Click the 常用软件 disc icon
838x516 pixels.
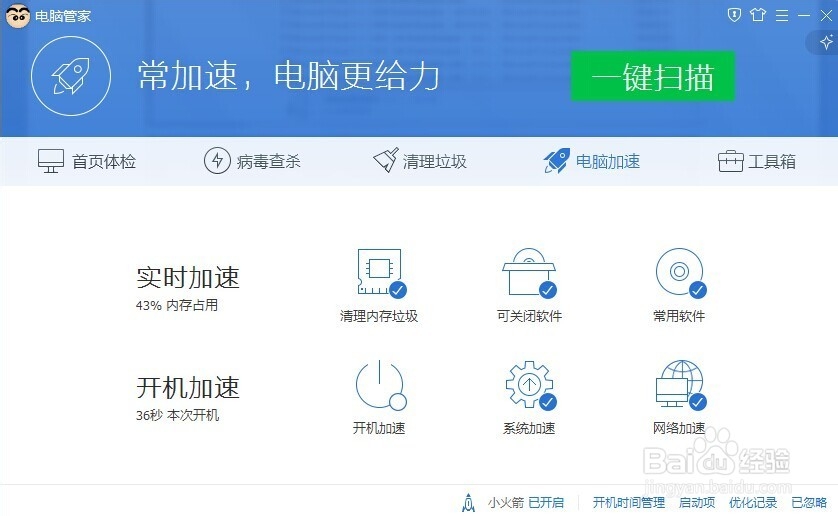pyautogui.click(x=679, y=272)
